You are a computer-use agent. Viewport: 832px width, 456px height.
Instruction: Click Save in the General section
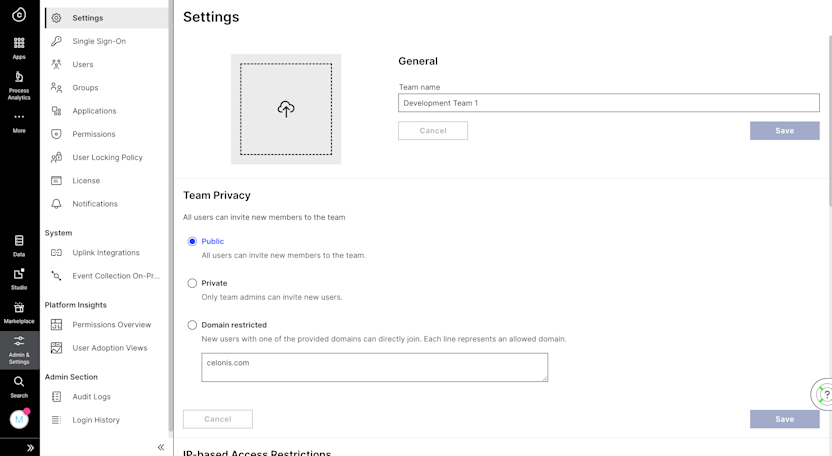[x=785, y=131]
